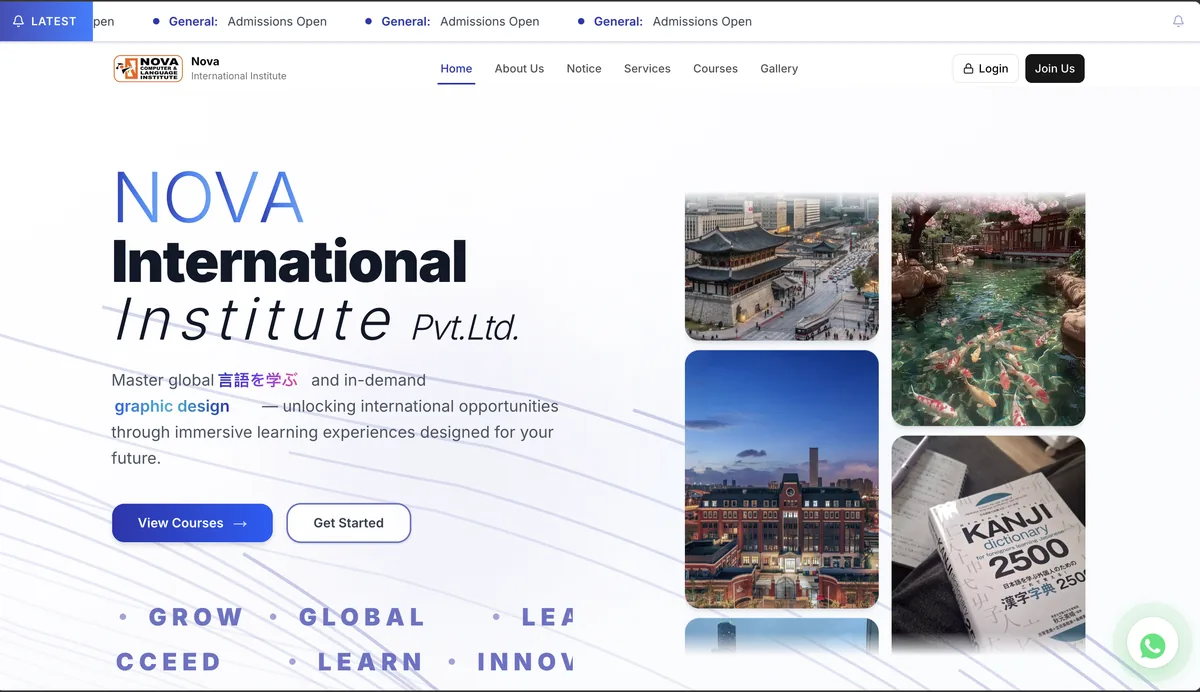Click the 'LEARN' marquee word
1200x692 pixels.
coord(370,662)
